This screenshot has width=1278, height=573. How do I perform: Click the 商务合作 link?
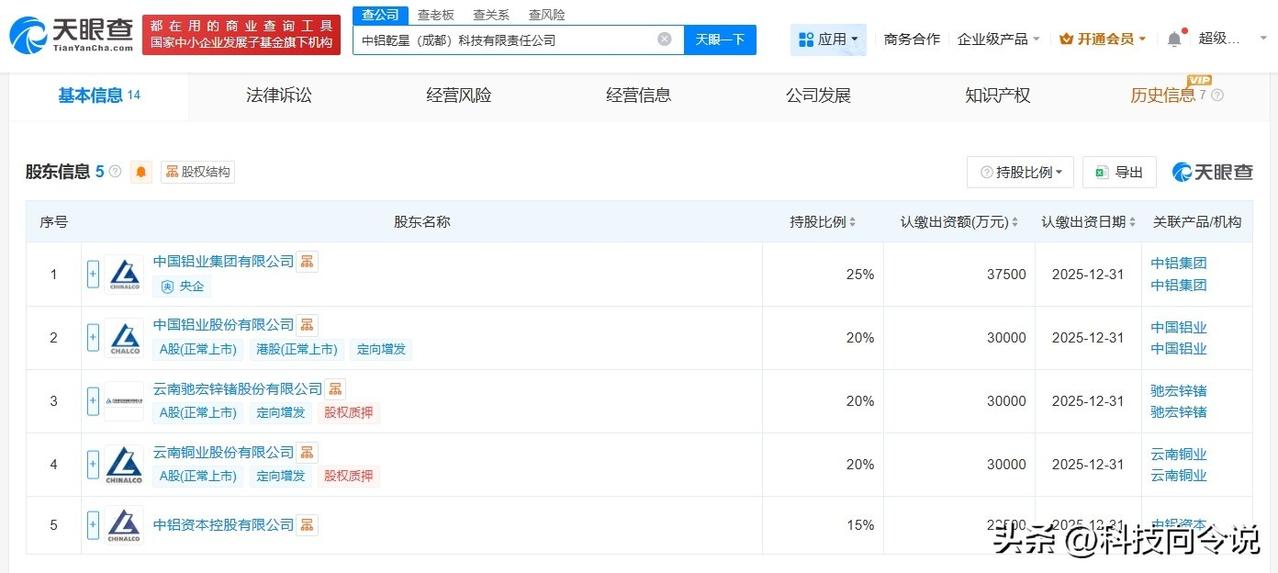912,39
